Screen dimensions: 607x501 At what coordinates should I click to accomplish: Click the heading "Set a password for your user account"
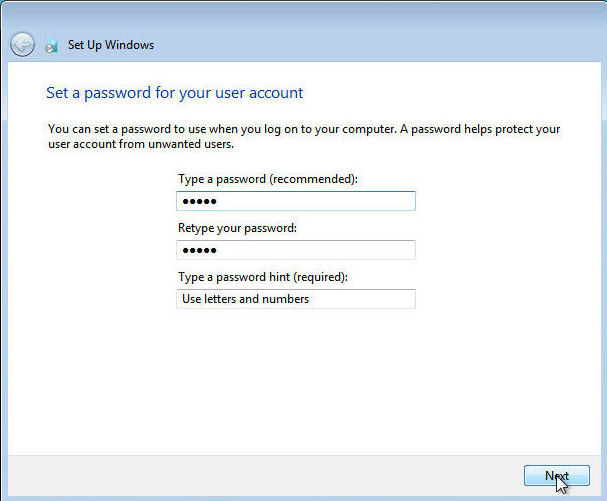[x=174, y=93]
